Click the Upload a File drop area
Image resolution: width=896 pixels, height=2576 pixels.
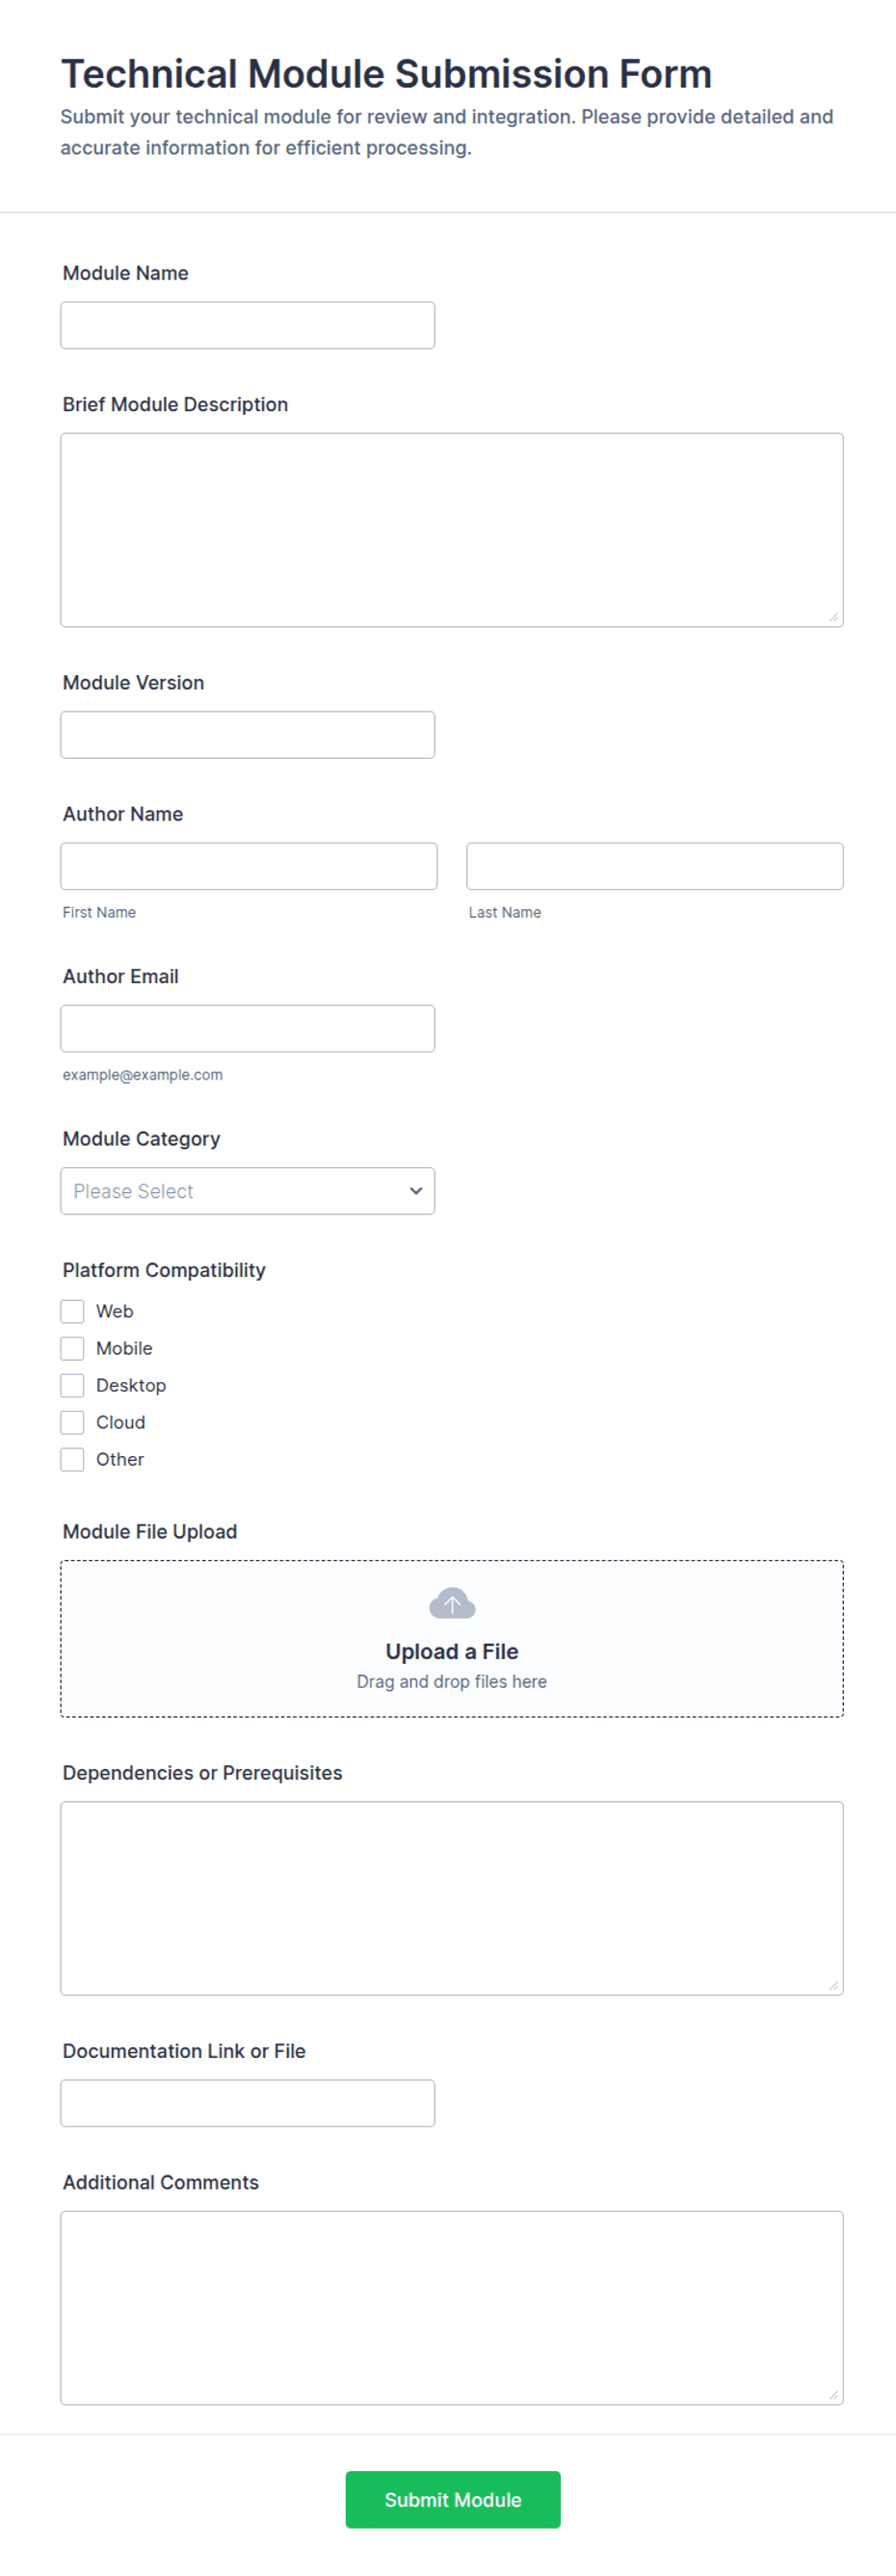pyautogui.click(x=452, y=1638)
